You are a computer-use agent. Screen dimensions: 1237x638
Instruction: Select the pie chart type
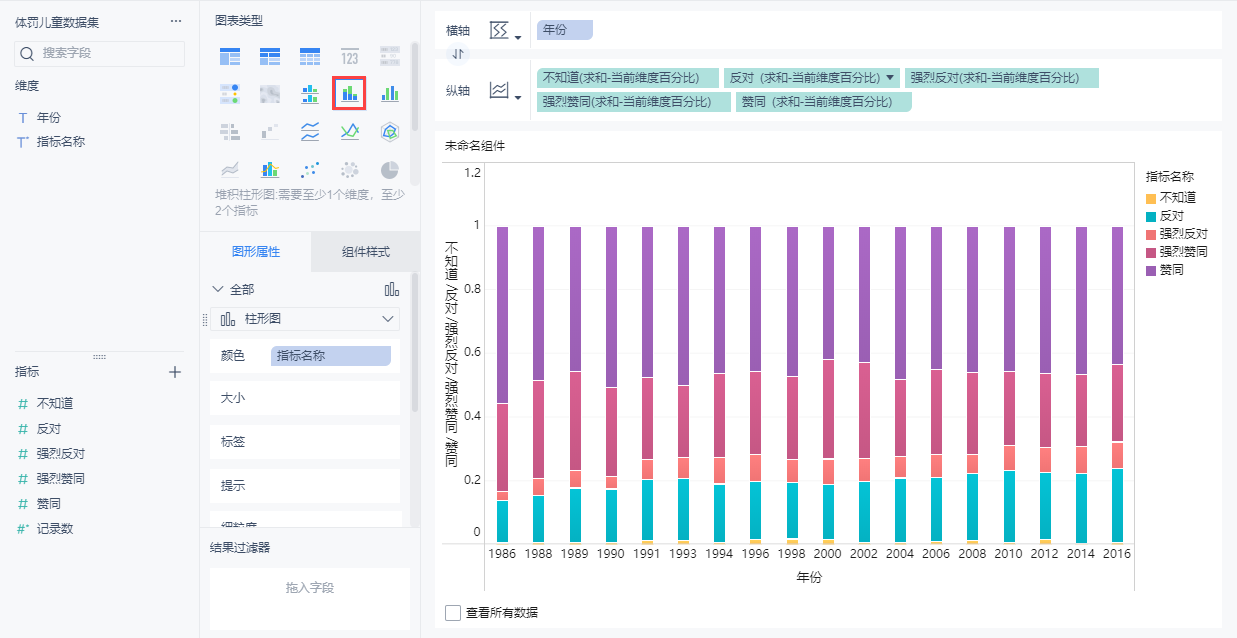pyautogui.click(x=389, y=169)
